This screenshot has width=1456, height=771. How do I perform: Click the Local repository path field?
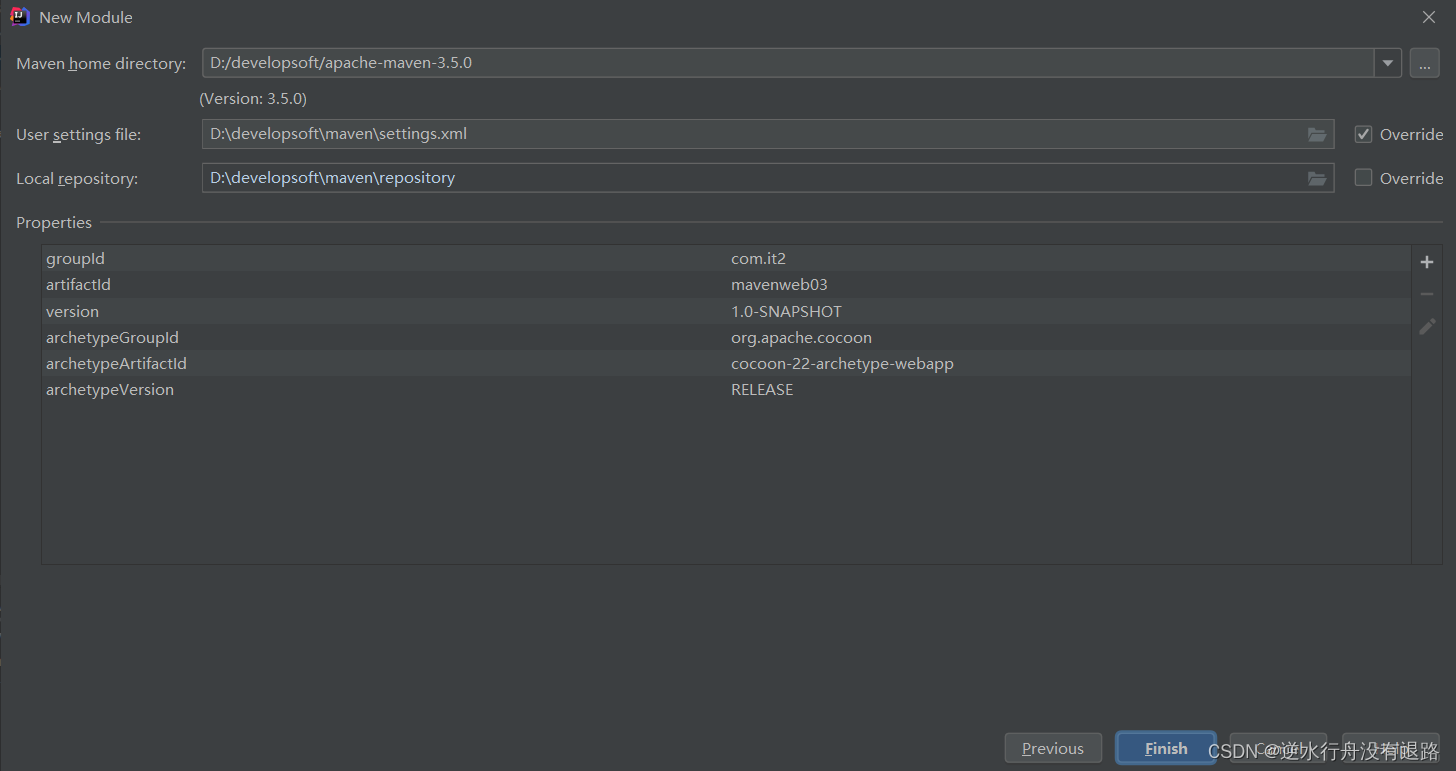click(x=750, y=178)
